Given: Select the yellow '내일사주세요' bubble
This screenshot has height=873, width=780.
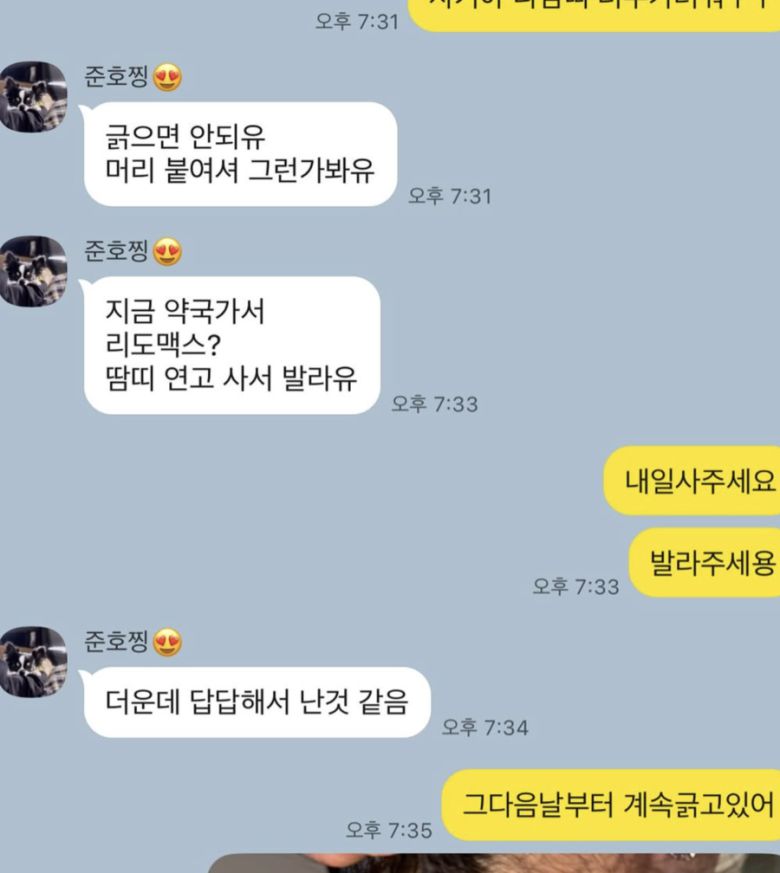Looking at the screenshot, I should coord(692,480).
